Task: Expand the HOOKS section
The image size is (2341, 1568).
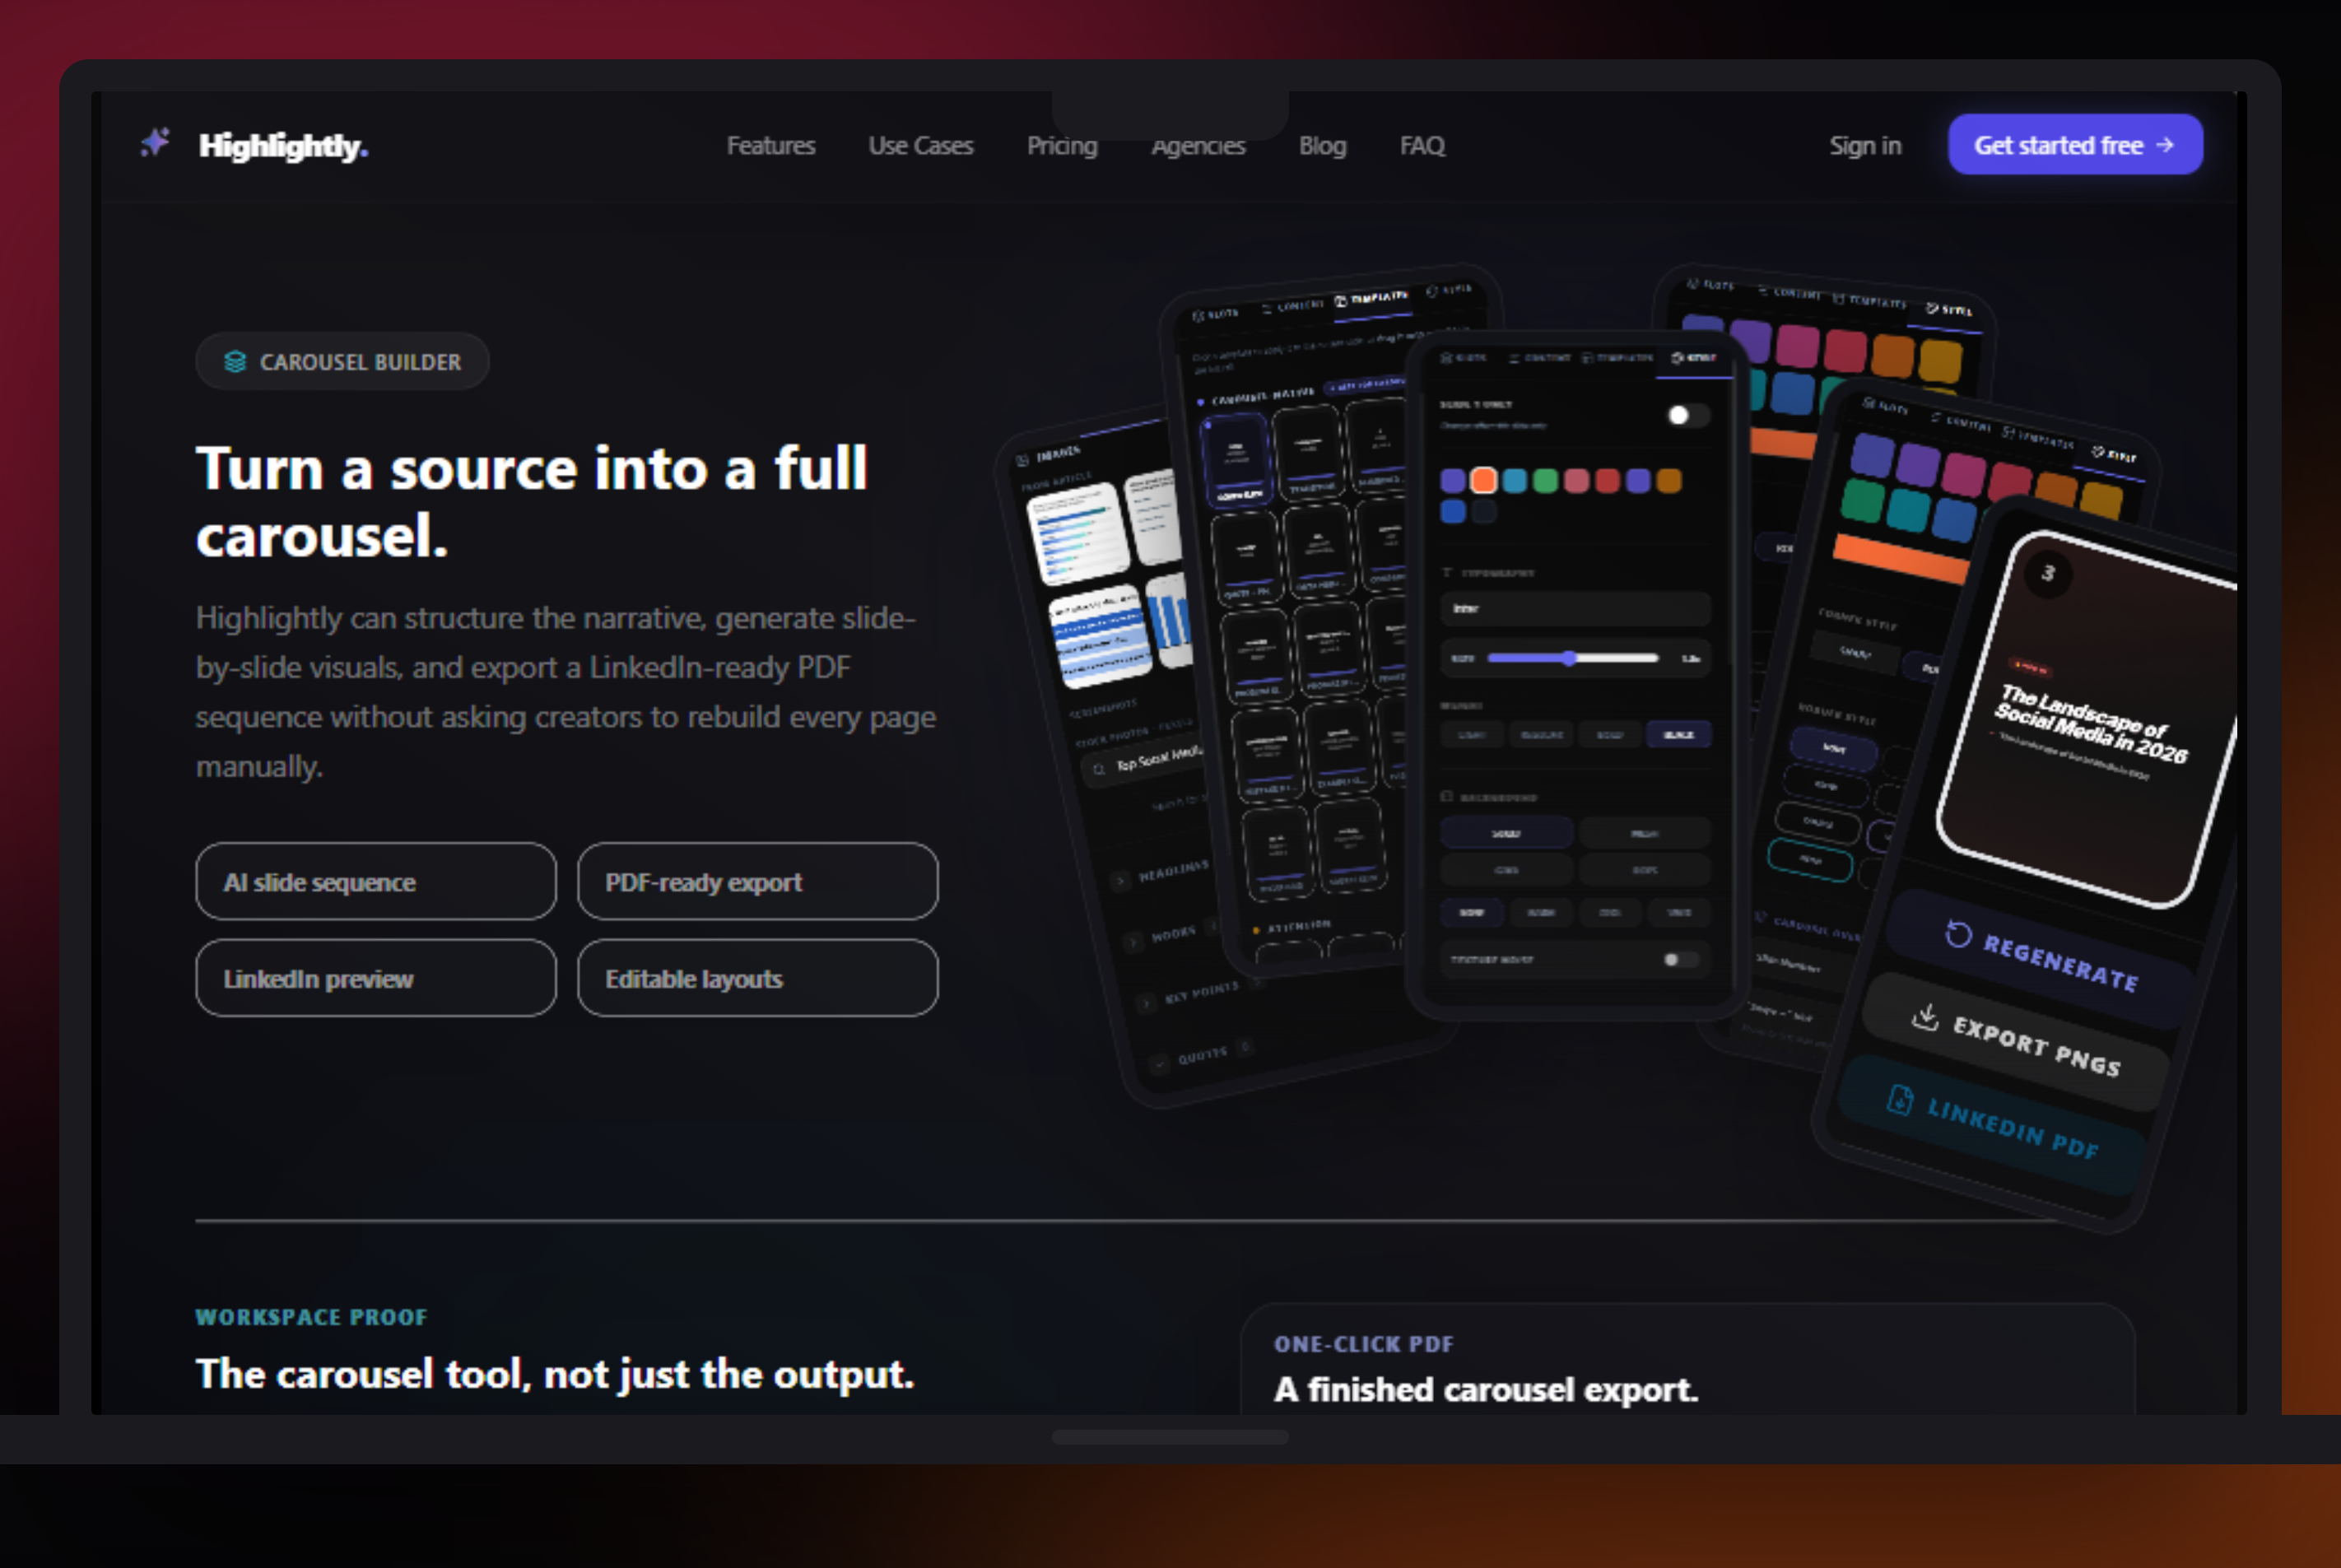Action: [x=1162, y=937]
